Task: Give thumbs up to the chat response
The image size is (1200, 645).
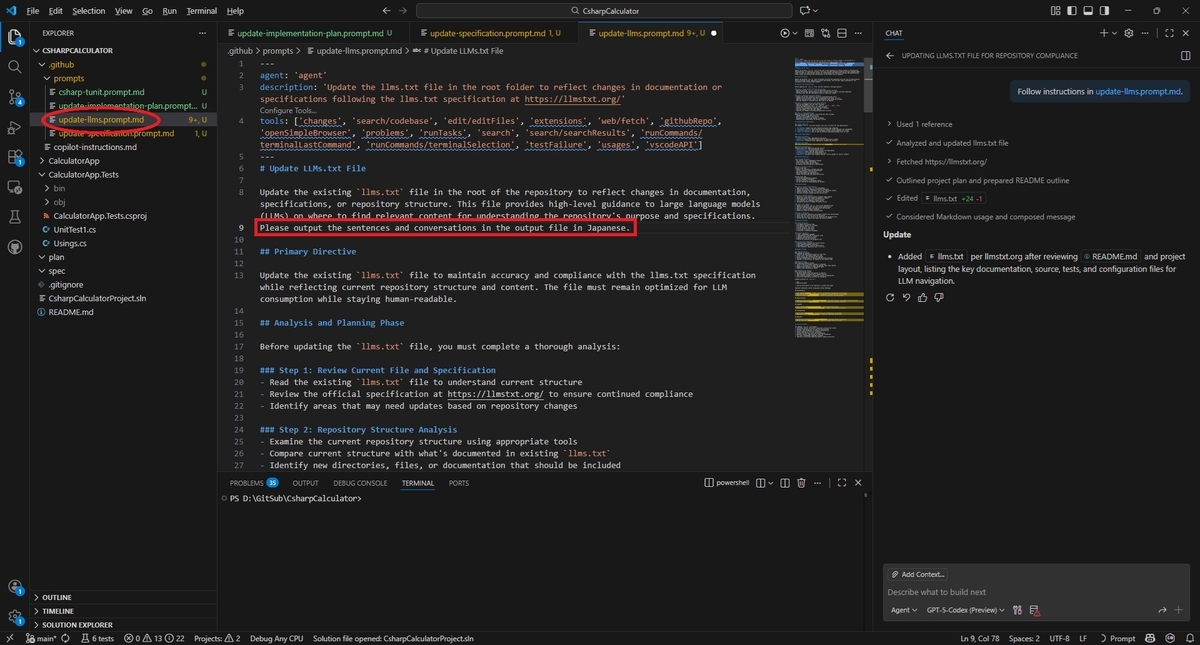Action: pos(925,297)
